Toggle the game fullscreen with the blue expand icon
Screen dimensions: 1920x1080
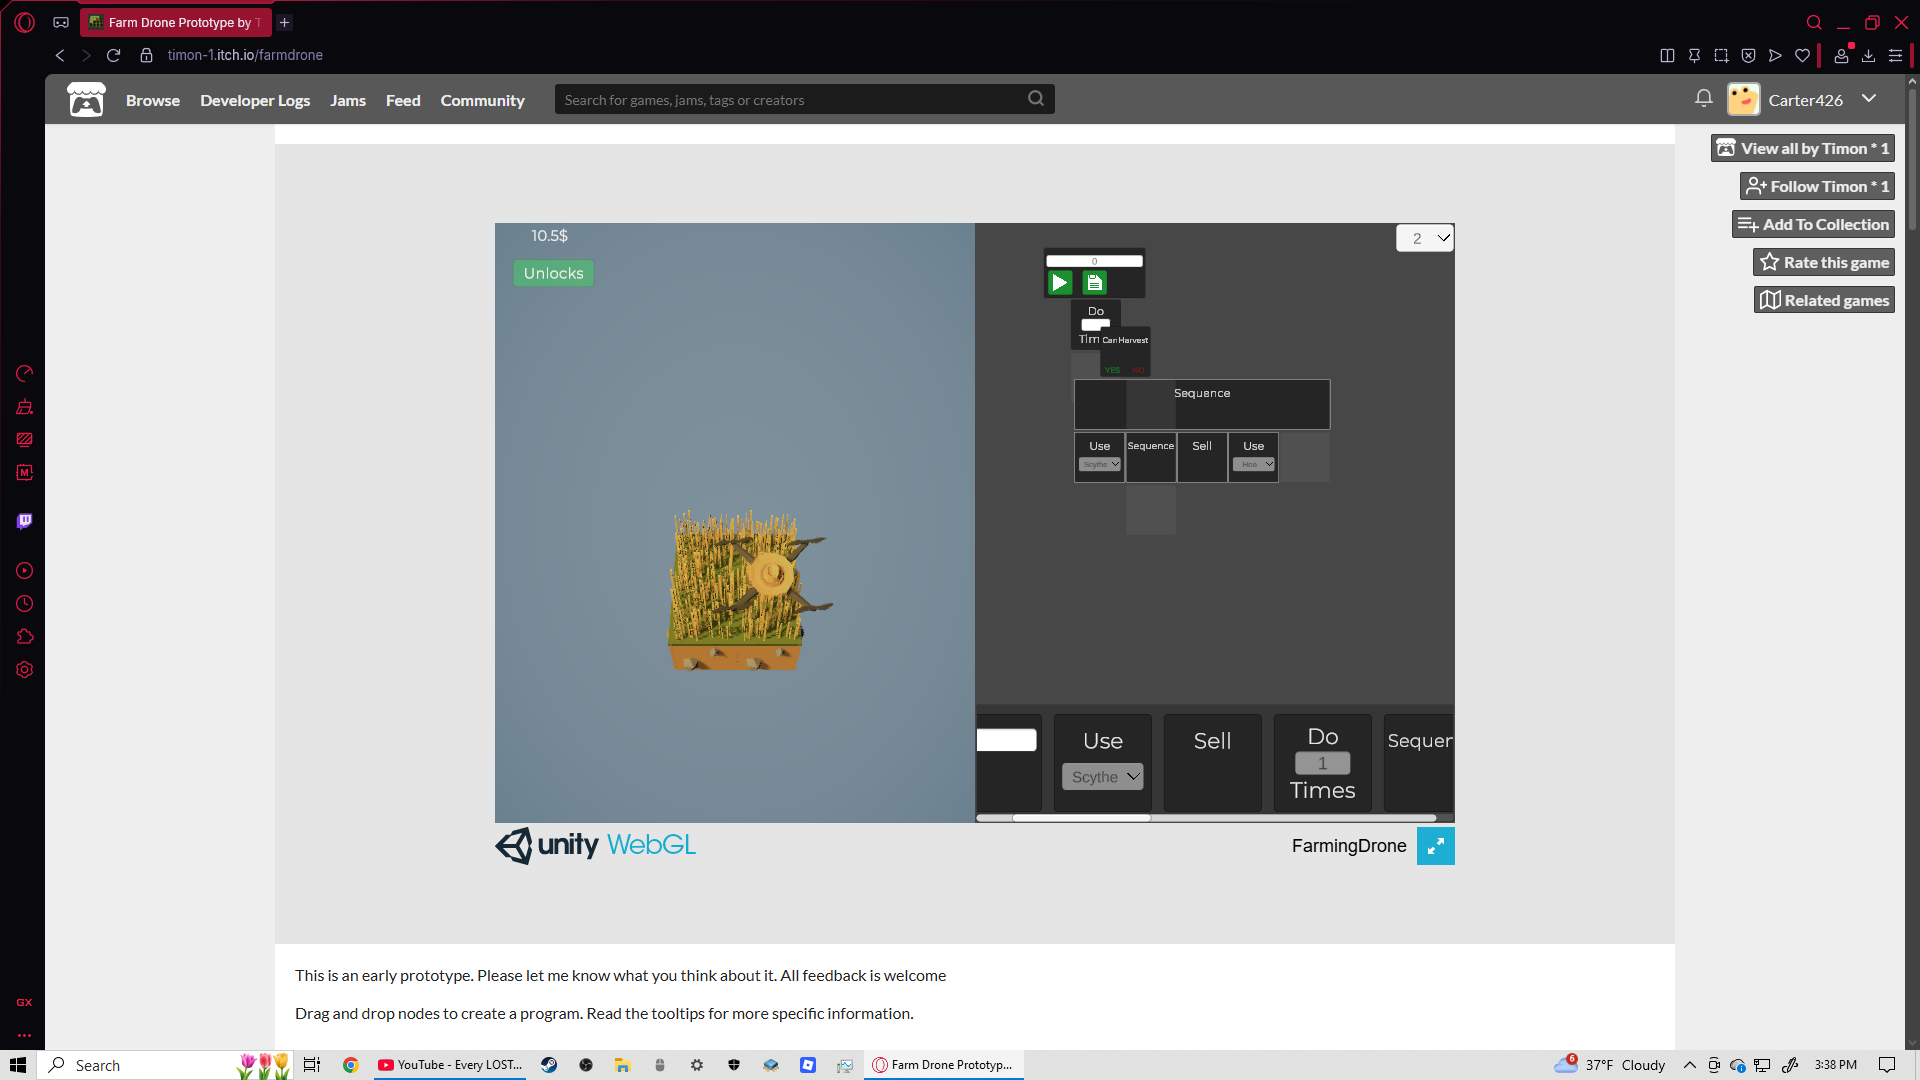(1435, 846)
